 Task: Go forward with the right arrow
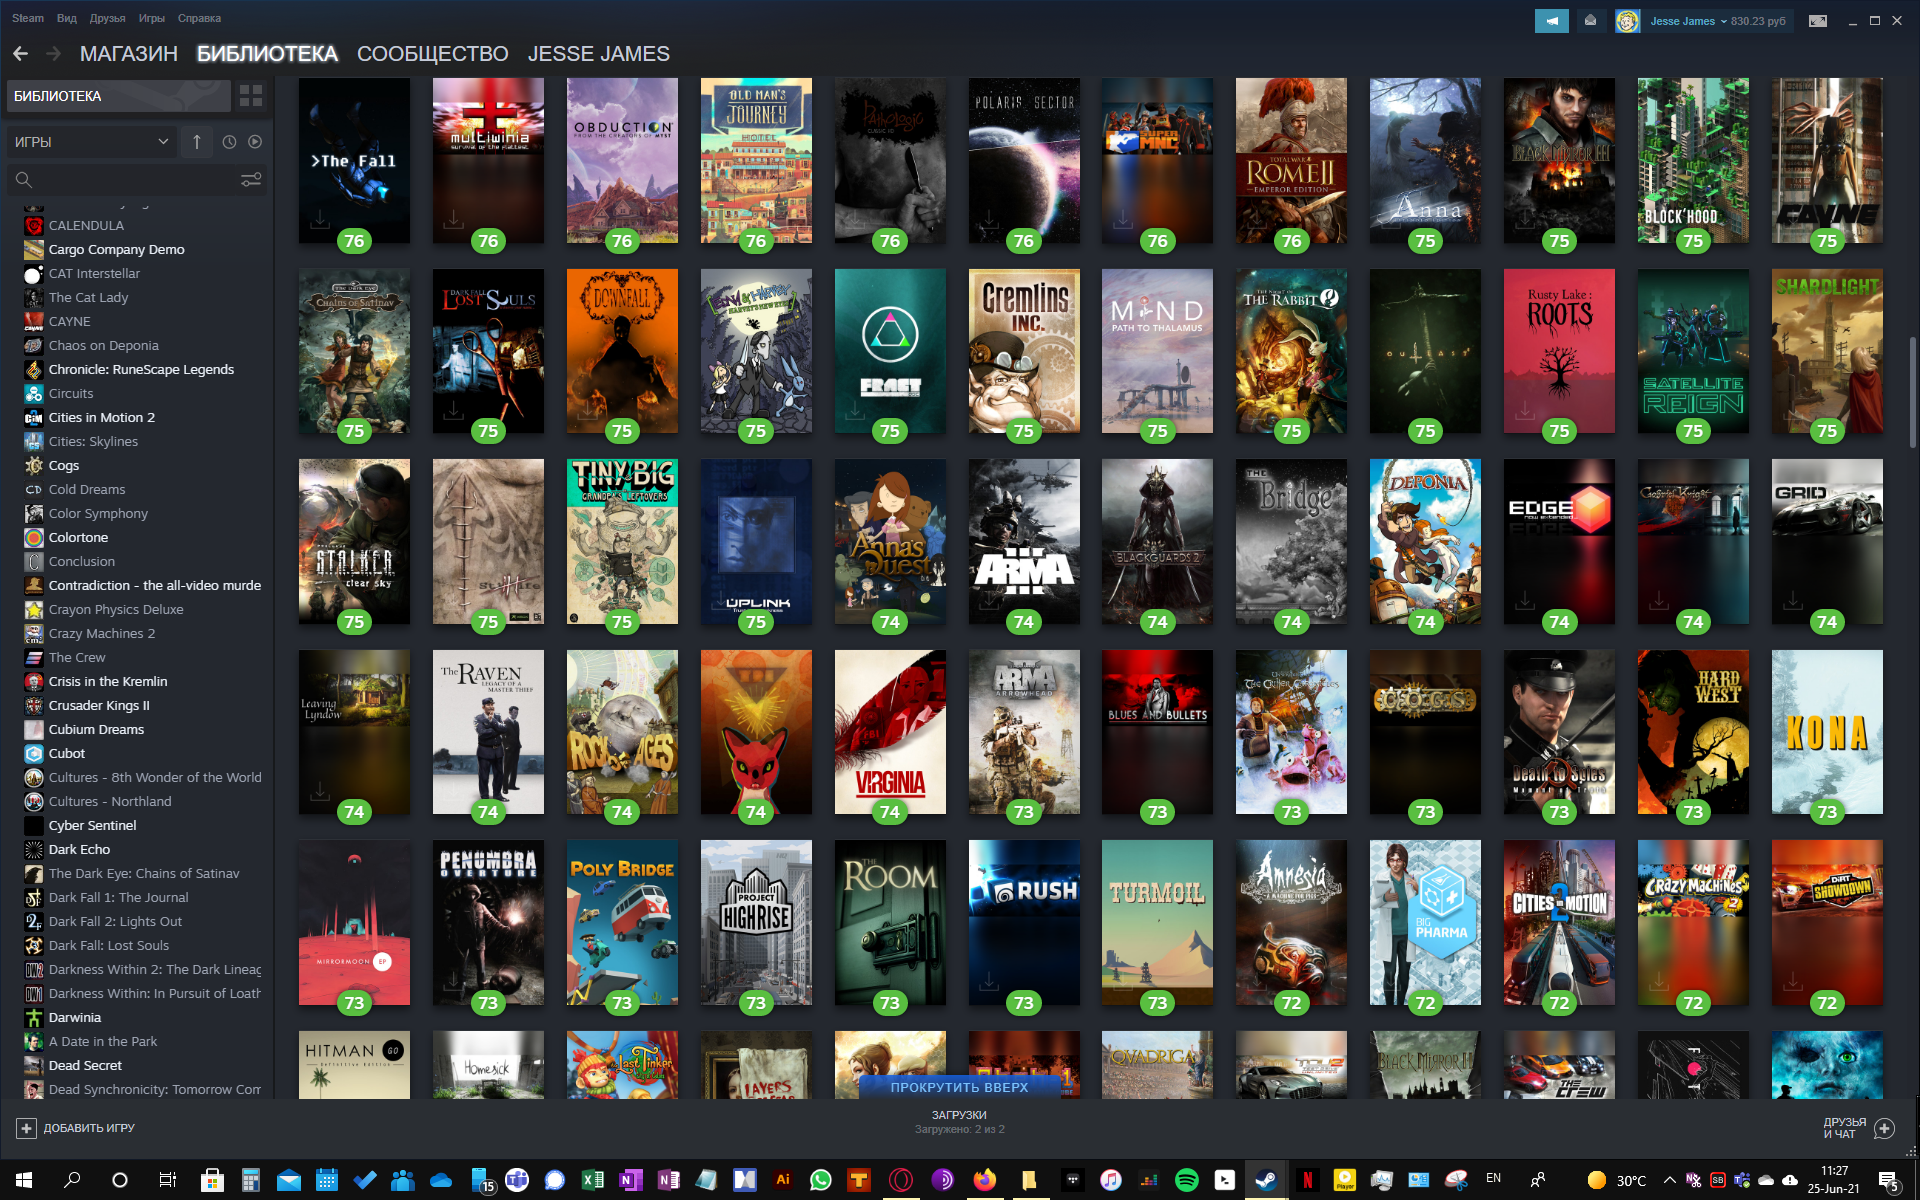(x=54, y=54)
